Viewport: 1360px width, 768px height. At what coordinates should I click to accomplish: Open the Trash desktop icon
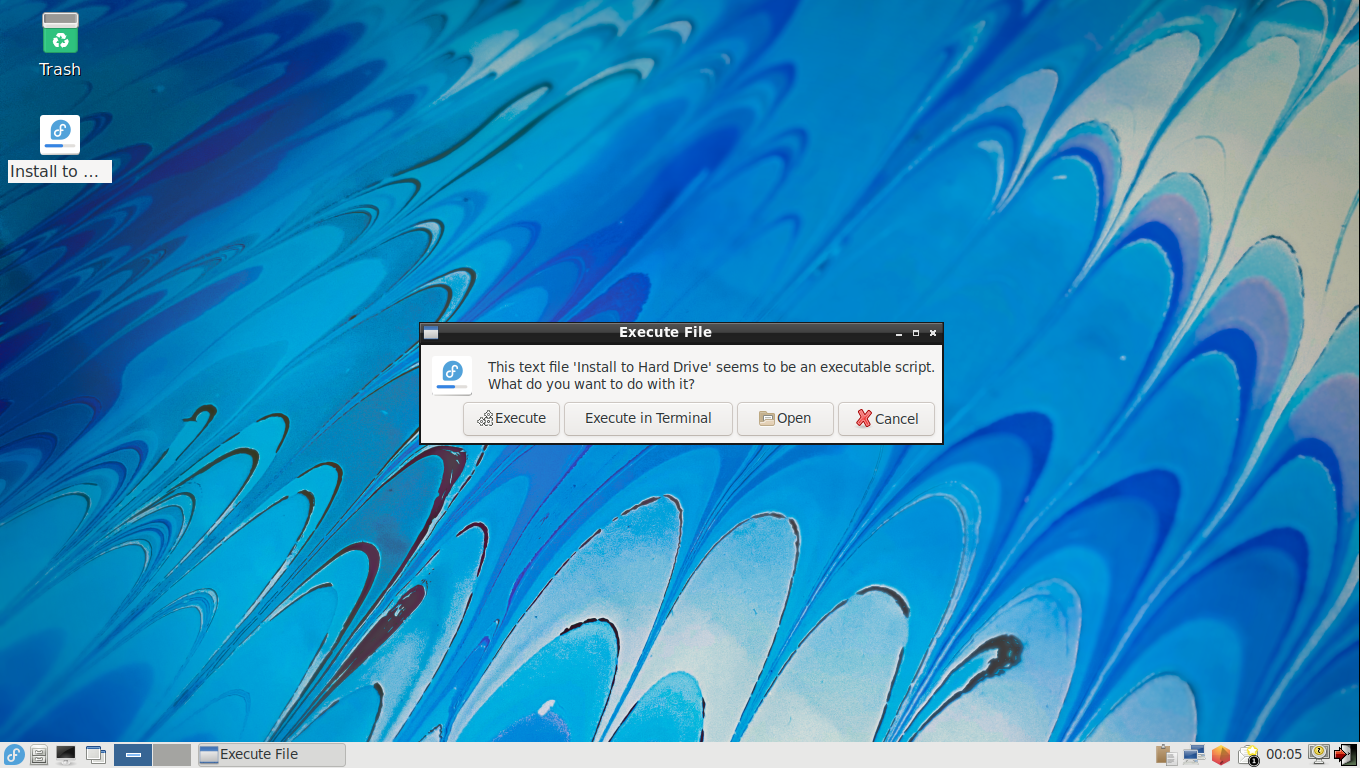pos(60,45)
